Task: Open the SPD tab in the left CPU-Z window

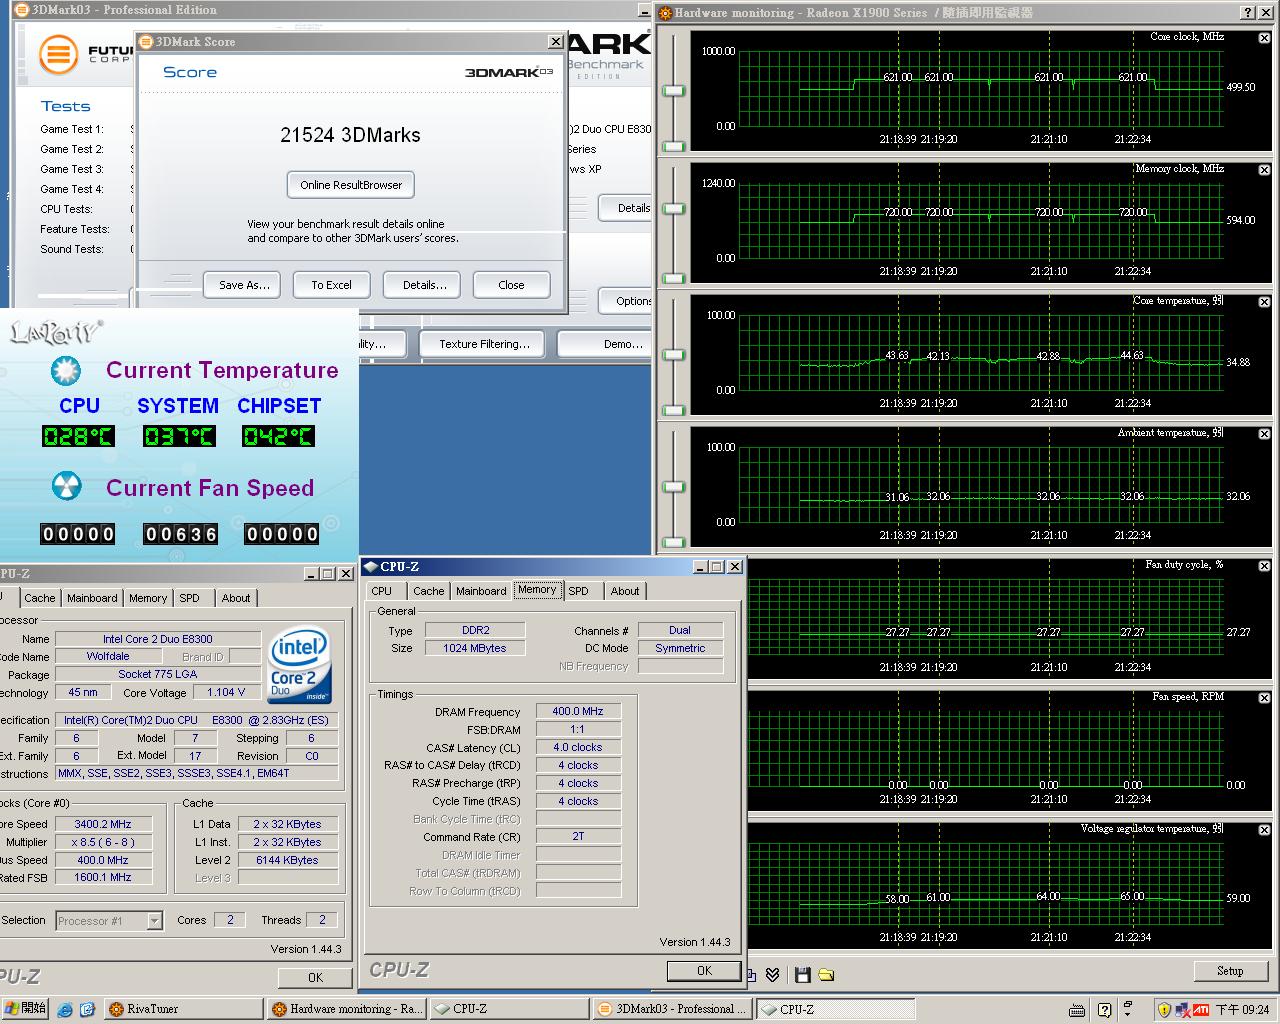Action: [x=190, y=598]
